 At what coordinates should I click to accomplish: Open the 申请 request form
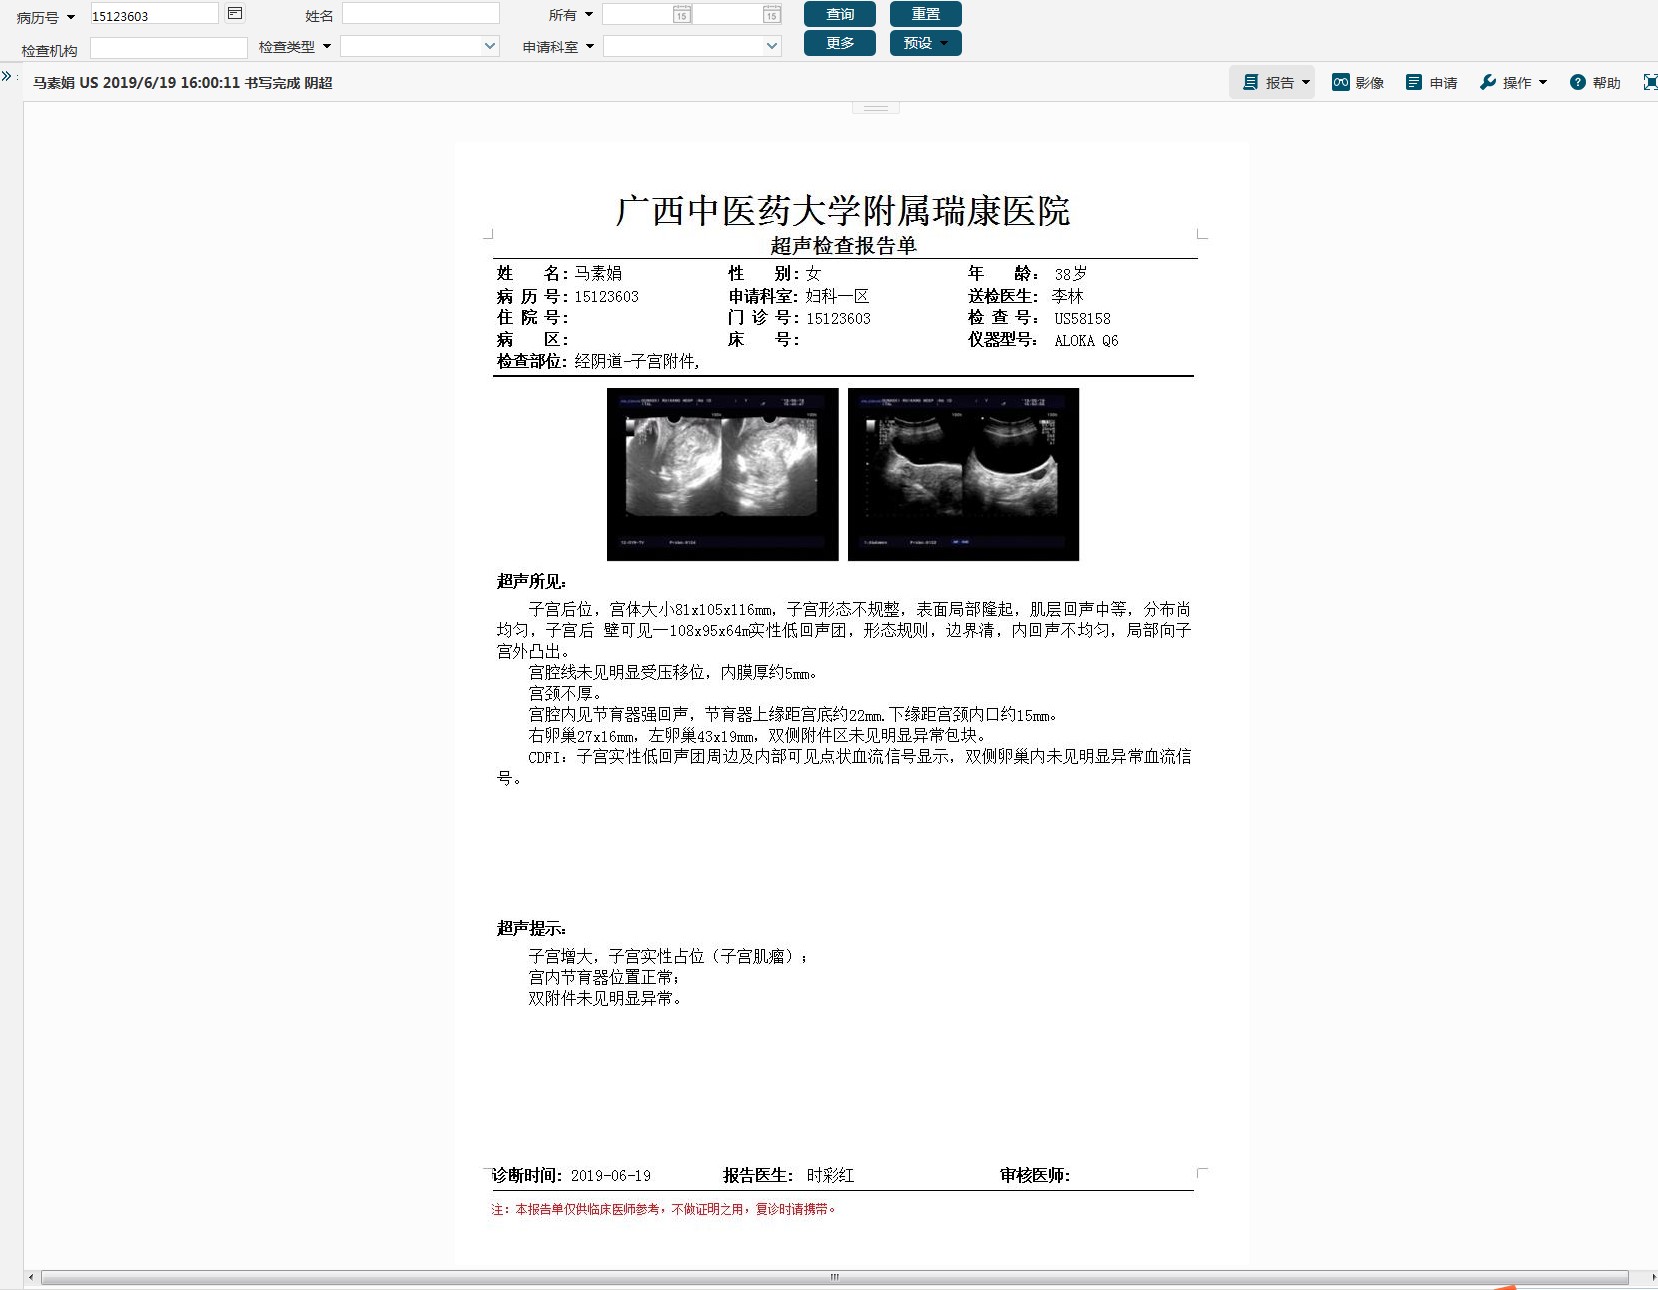1431,83
